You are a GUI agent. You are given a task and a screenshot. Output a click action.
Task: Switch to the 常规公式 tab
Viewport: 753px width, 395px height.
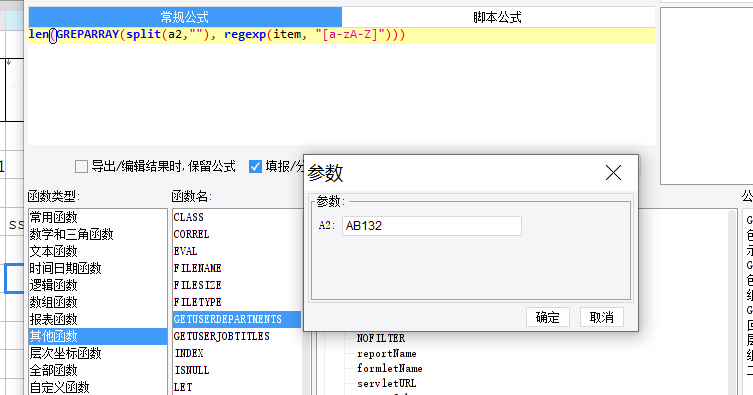click(x=185, y=17)
